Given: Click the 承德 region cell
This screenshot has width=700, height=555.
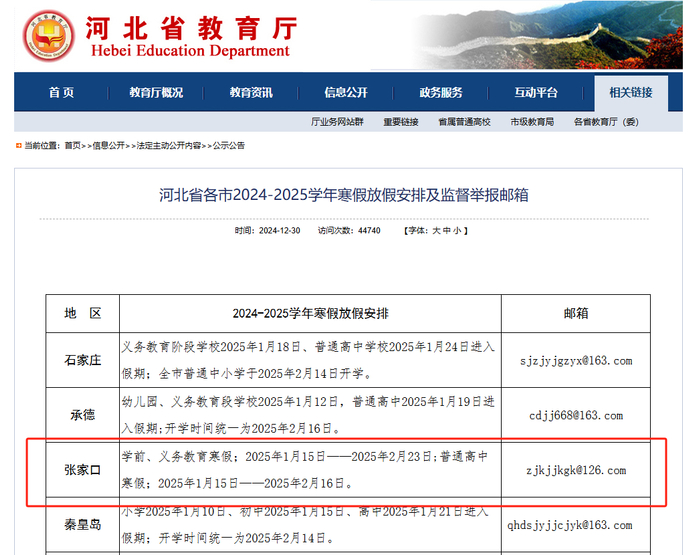Looking at the screenshot, I should tap(83, 415).
